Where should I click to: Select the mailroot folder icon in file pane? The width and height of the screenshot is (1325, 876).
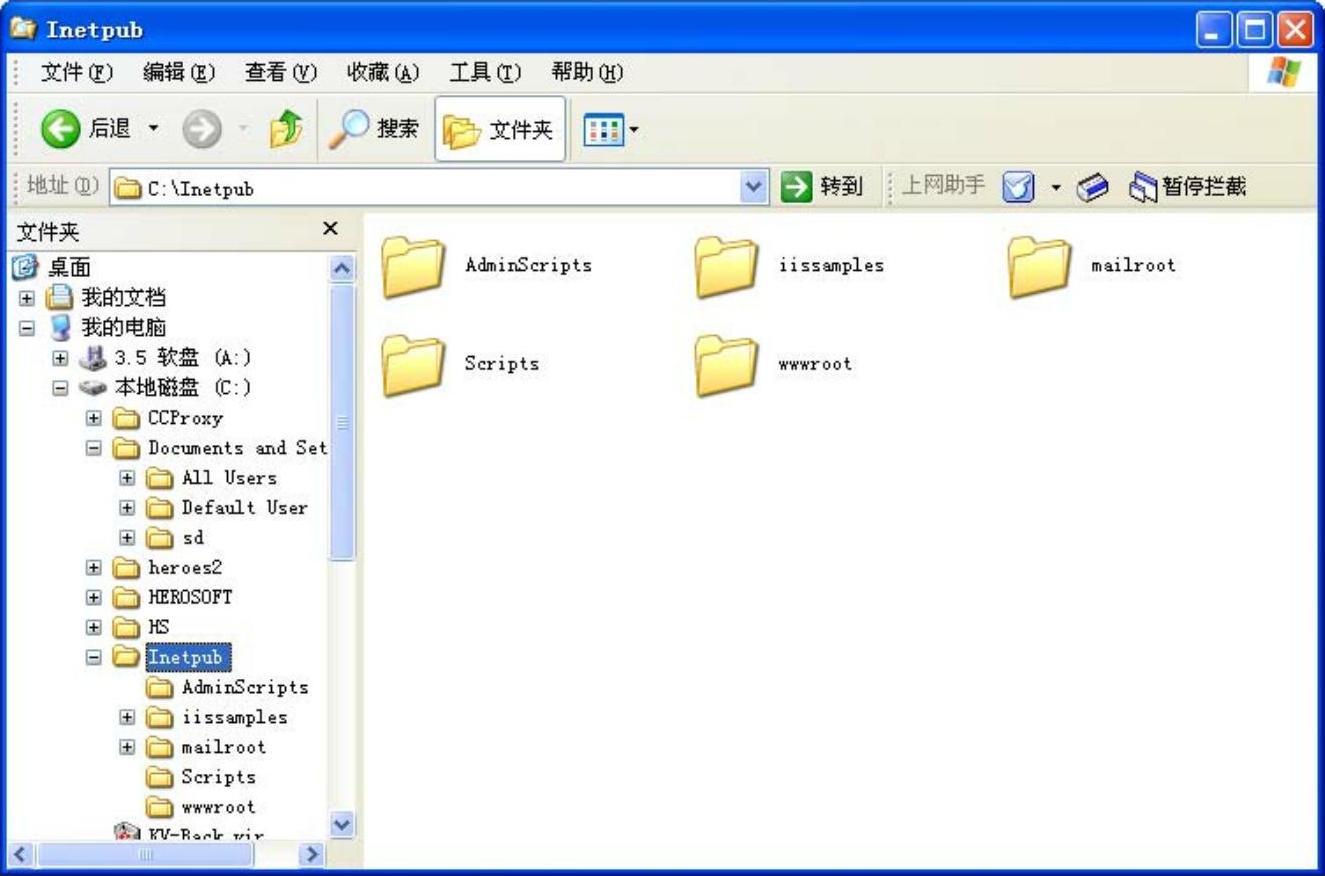tap(1040, 267)
